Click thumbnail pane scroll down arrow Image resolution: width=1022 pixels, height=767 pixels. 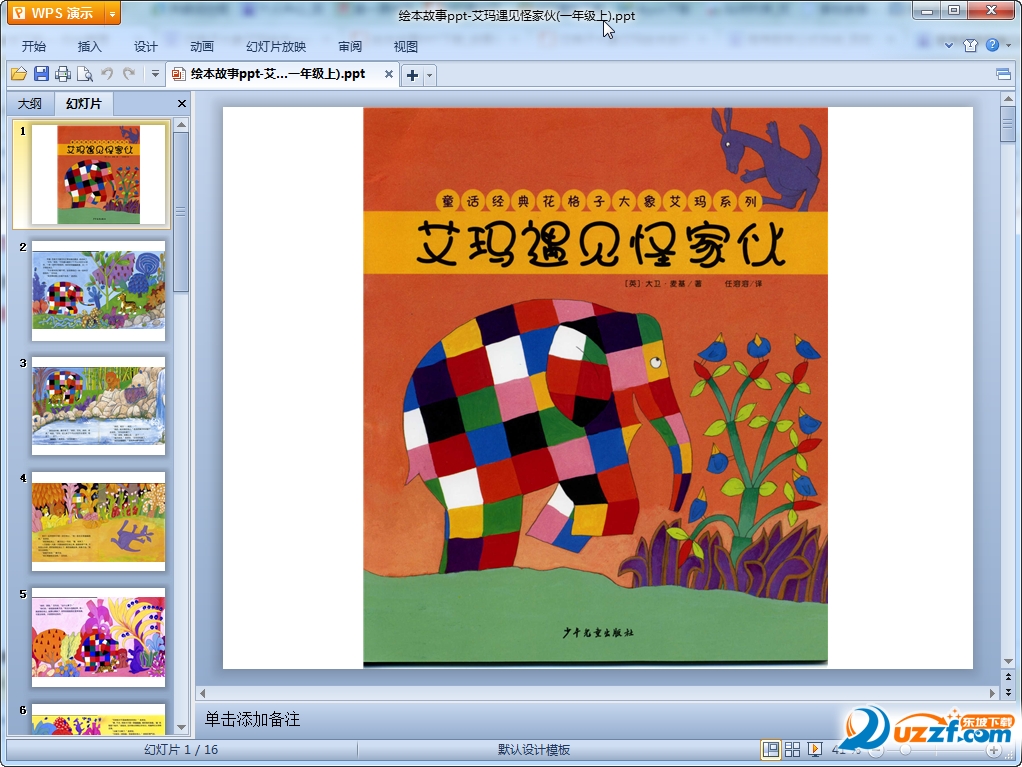(182, 728)
